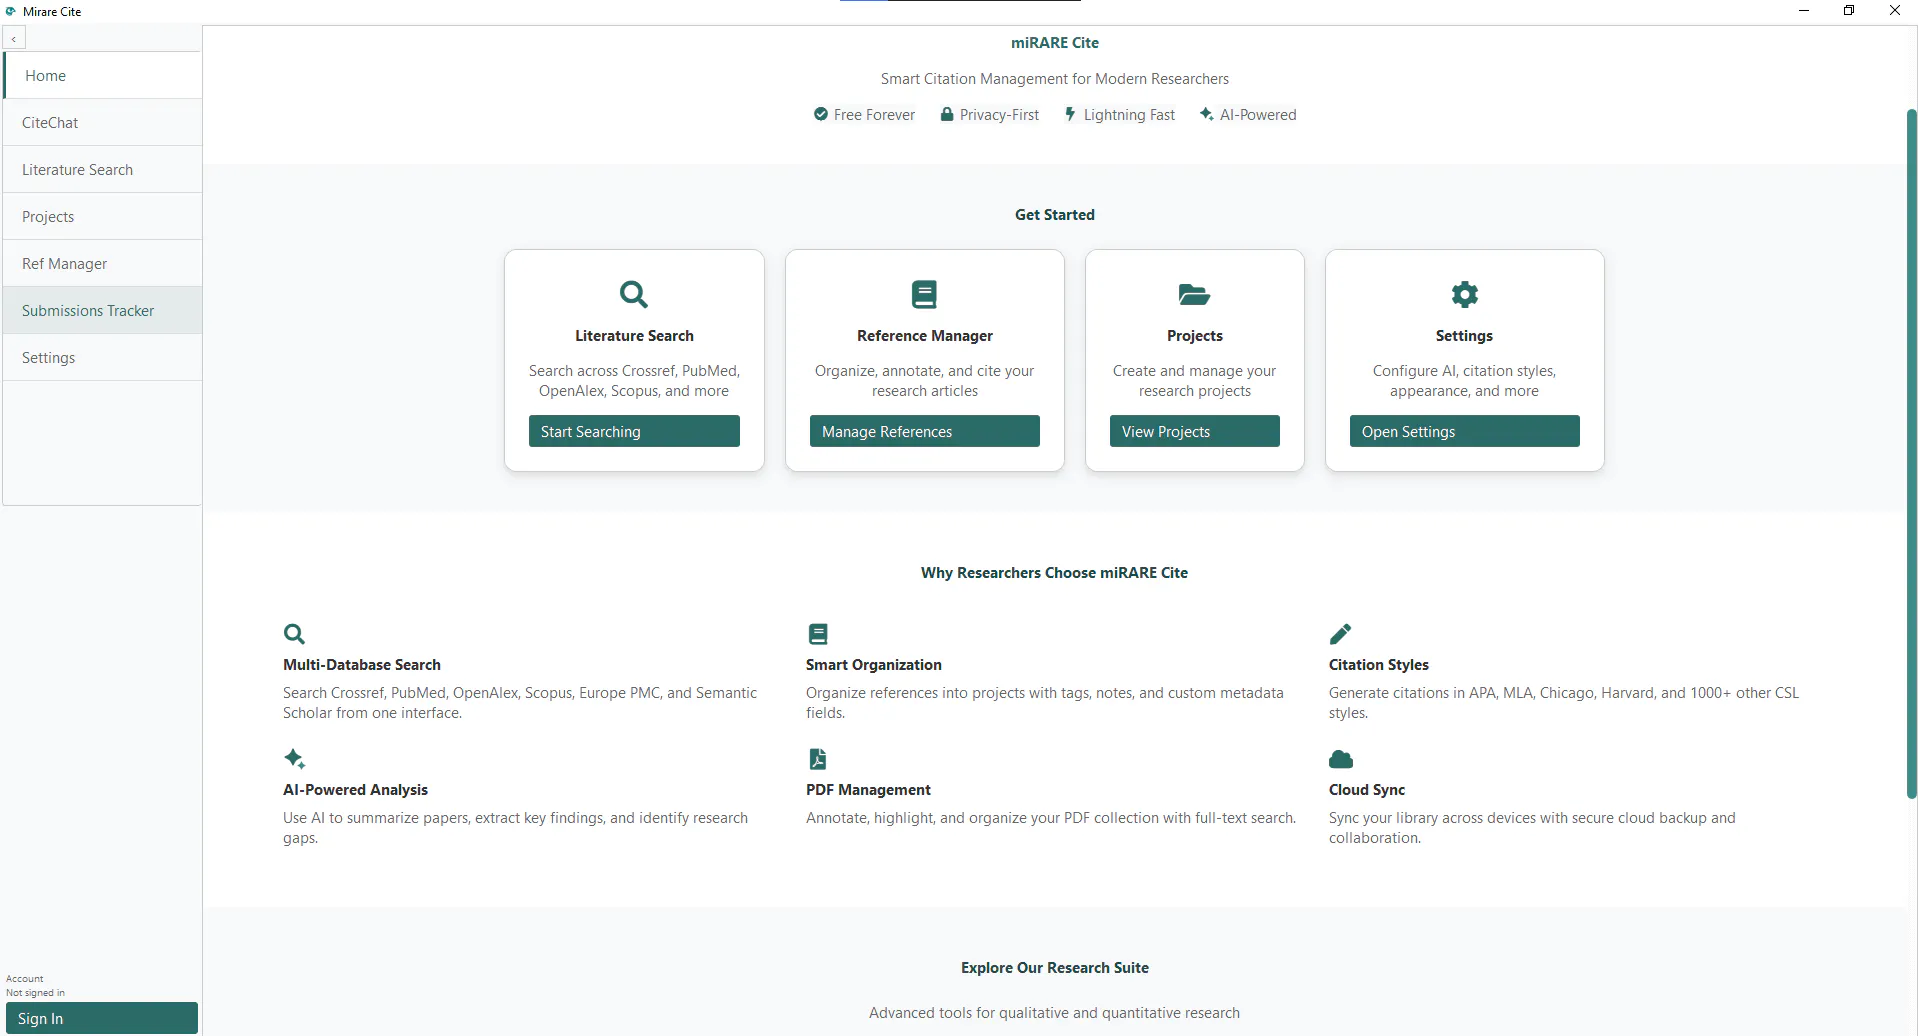Click the Smart Organization book icon
The image size is (1918, 1036).
tap(818, 634)
